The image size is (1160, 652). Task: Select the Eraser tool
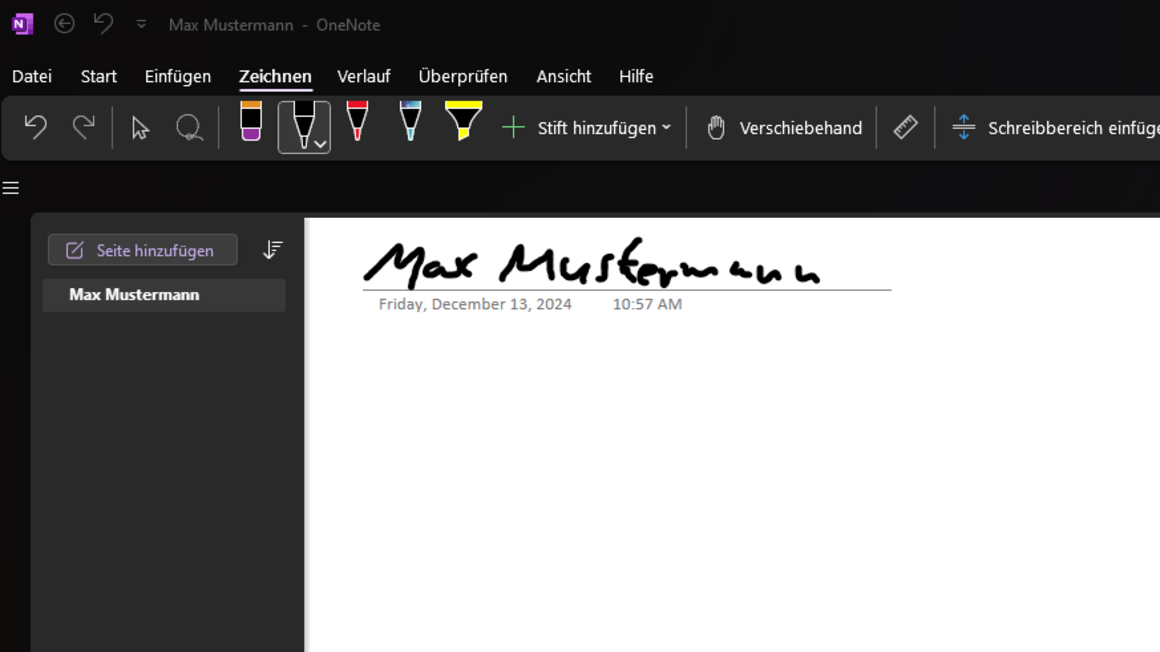pyautogui.click(x=251, y=121)
